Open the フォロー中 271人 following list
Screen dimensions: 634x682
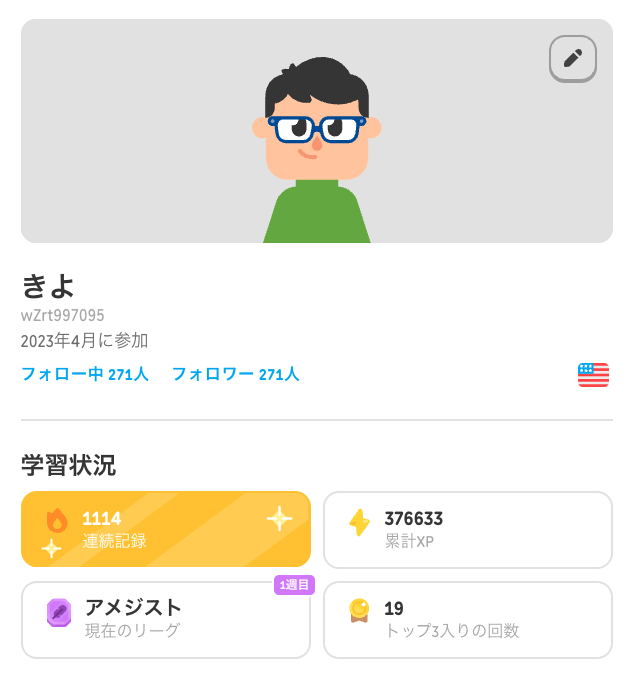[x=85, y=375]
